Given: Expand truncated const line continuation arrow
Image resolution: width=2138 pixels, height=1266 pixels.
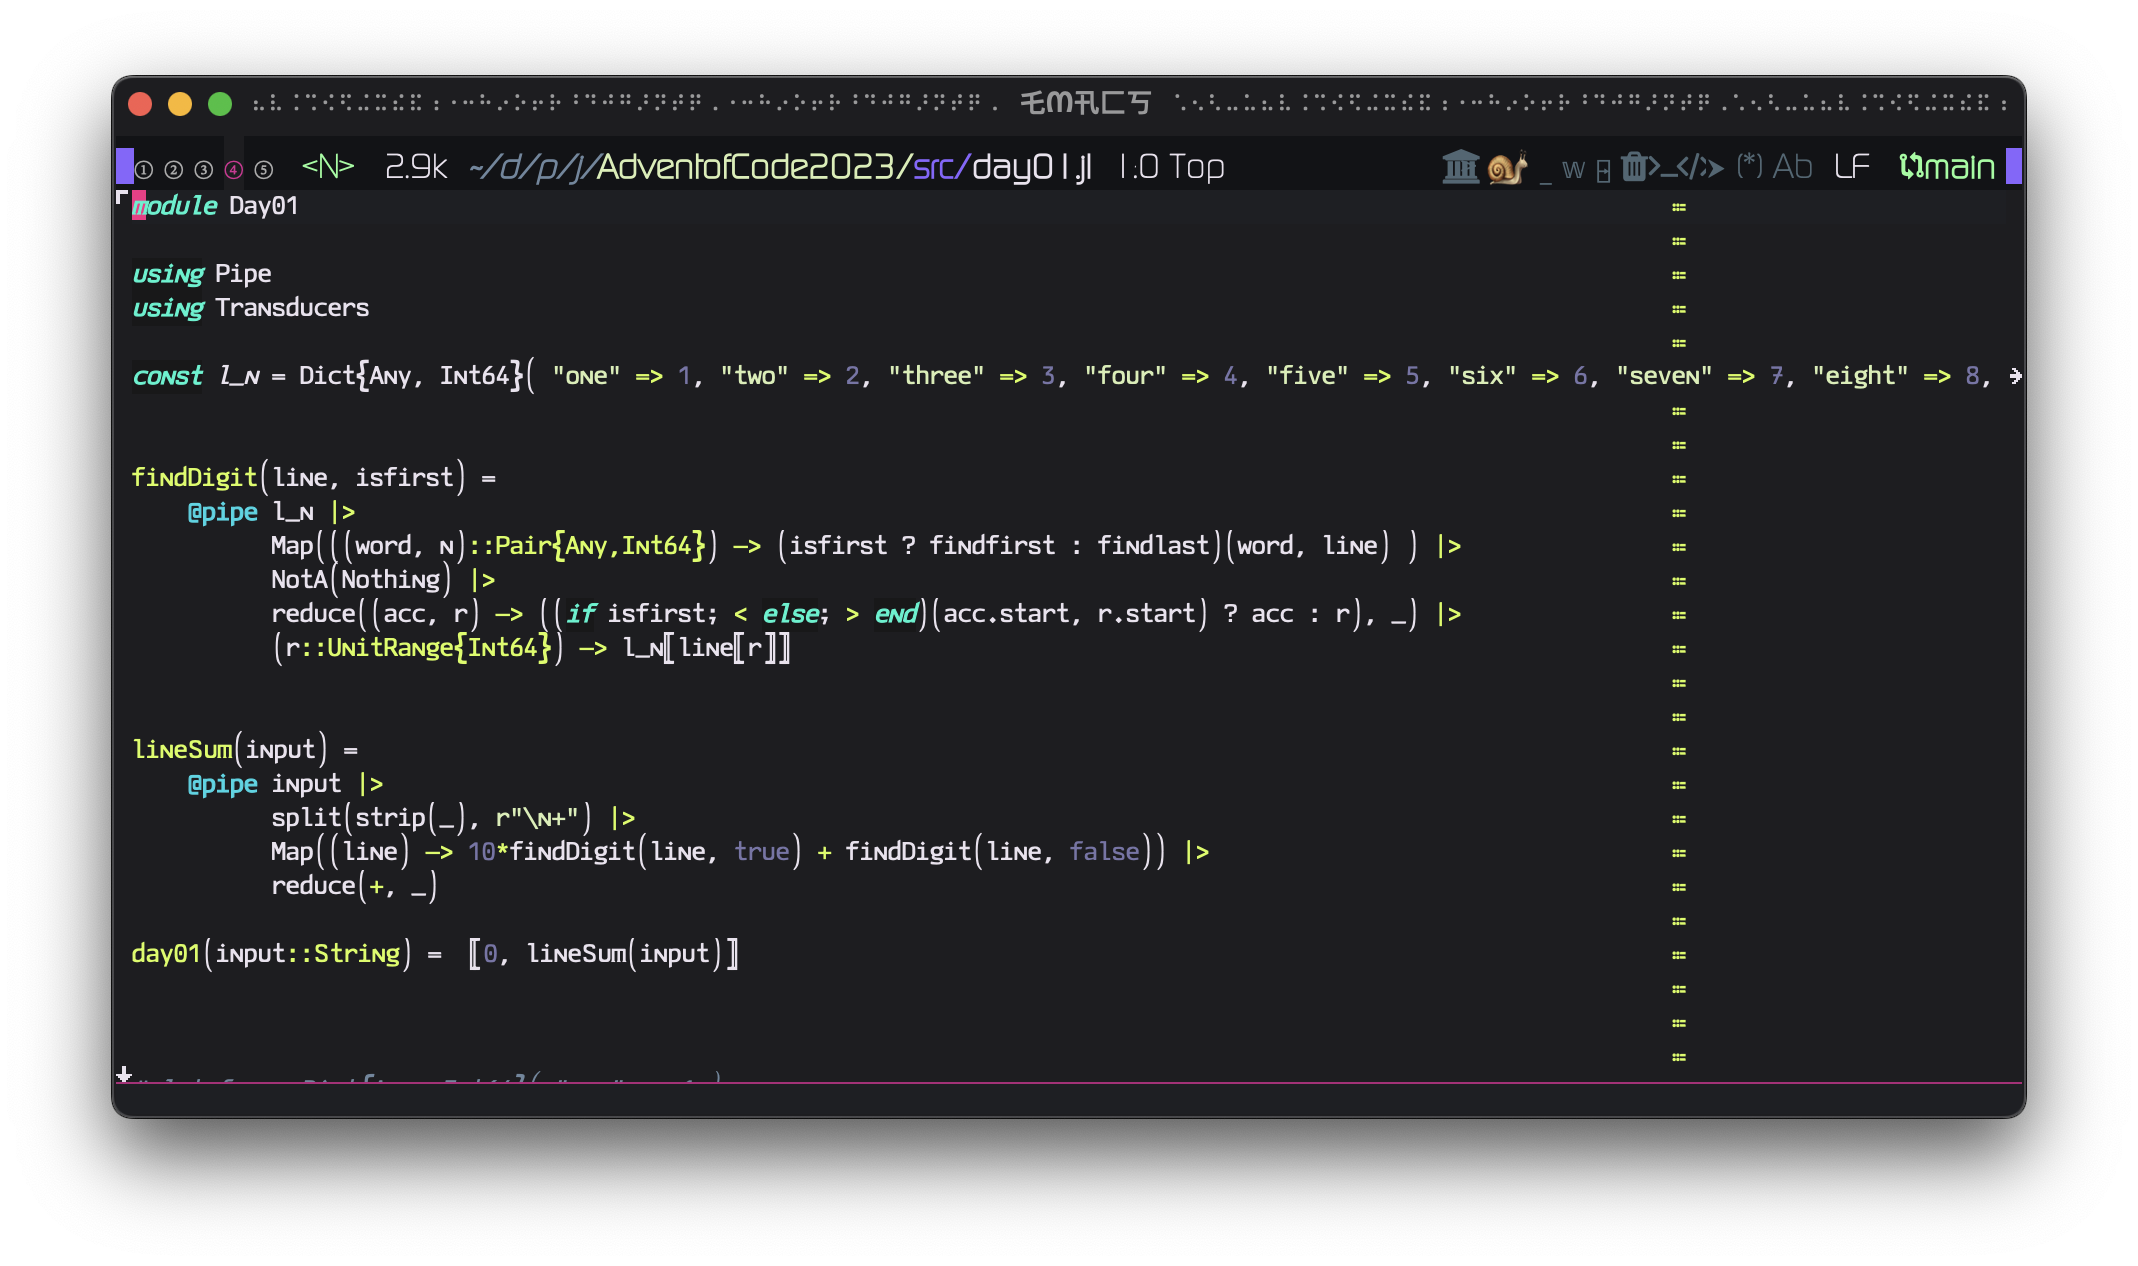Looking at the screenshot, I should (x=2015, y=376).
